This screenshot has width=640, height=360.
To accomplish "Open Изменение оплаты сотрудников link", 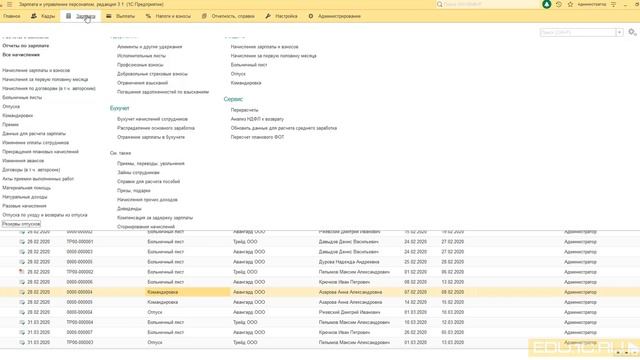I will click(x=36, y=142).
